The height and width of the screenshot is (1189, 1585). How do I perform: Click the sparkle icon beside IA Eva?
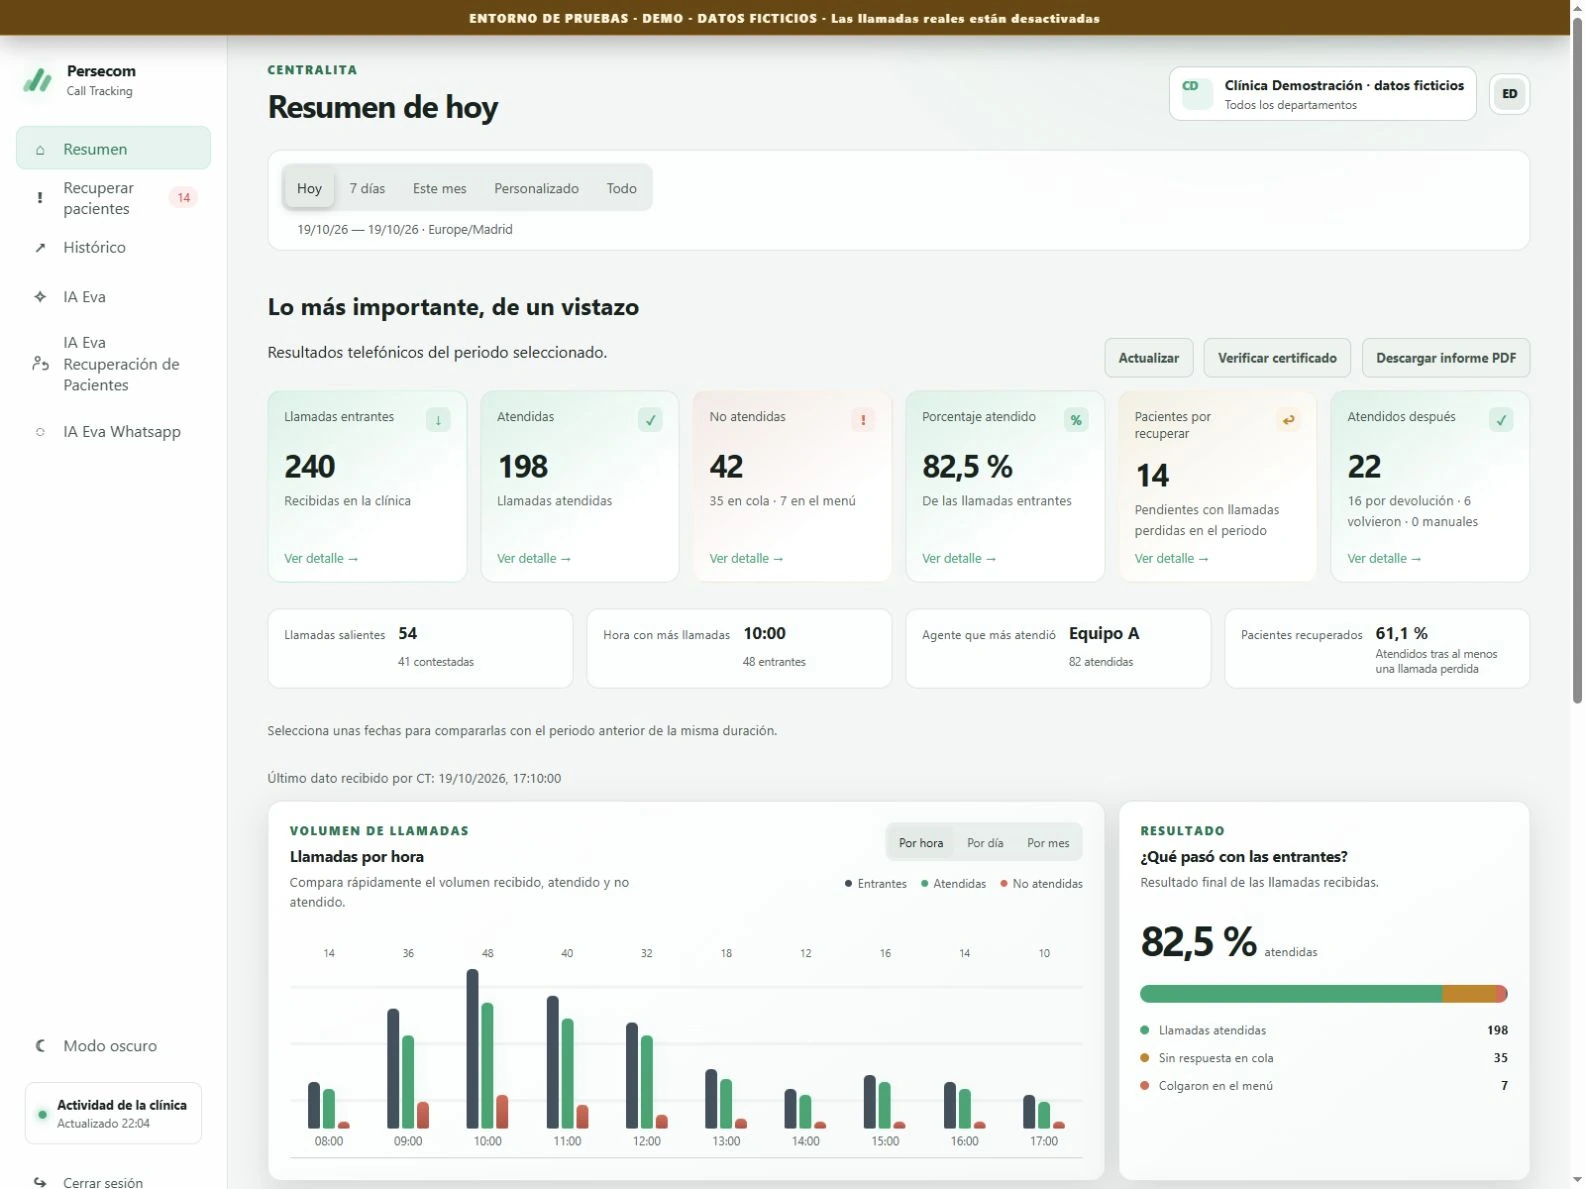coord(40,297)
